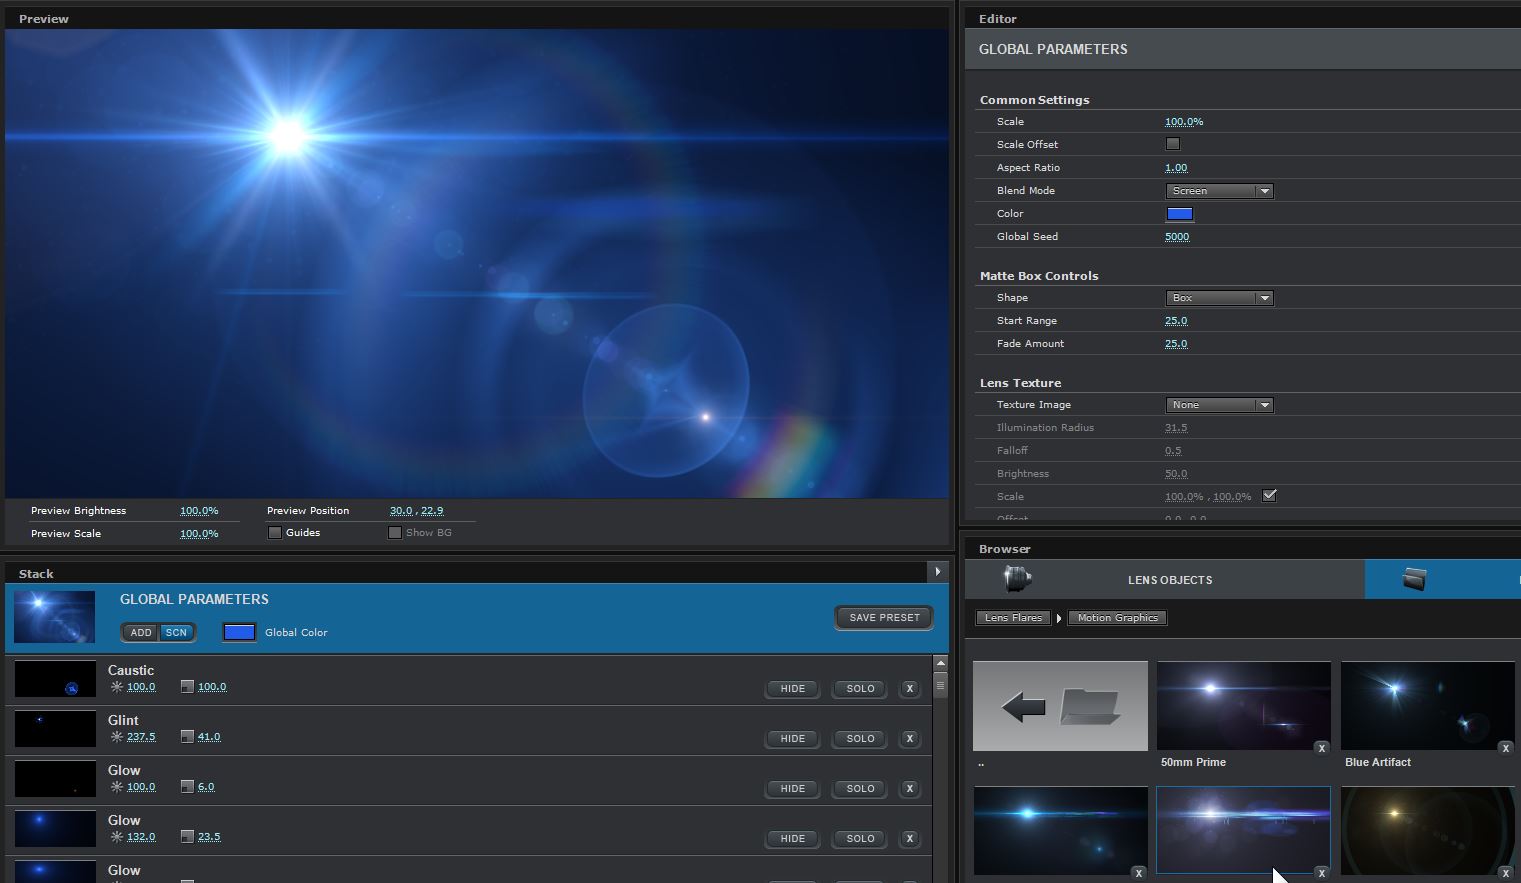
Task: Solo the Caustic layer
Action: (860, 688)
